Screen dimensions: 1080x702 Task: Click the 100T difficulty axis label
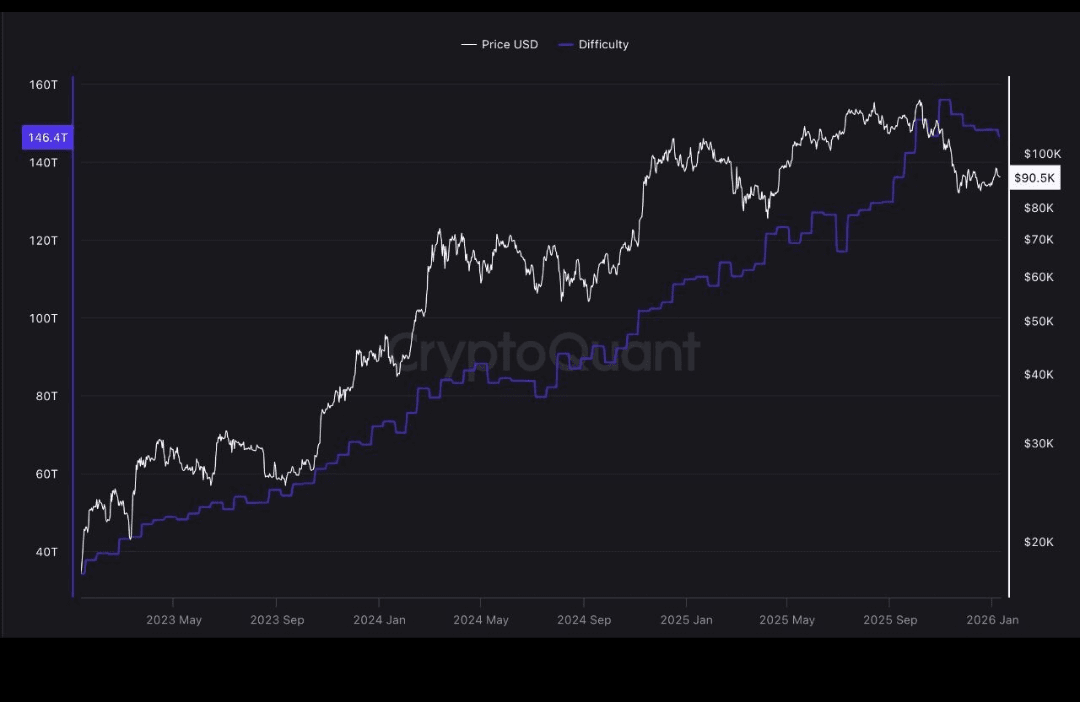pos(44,318)
